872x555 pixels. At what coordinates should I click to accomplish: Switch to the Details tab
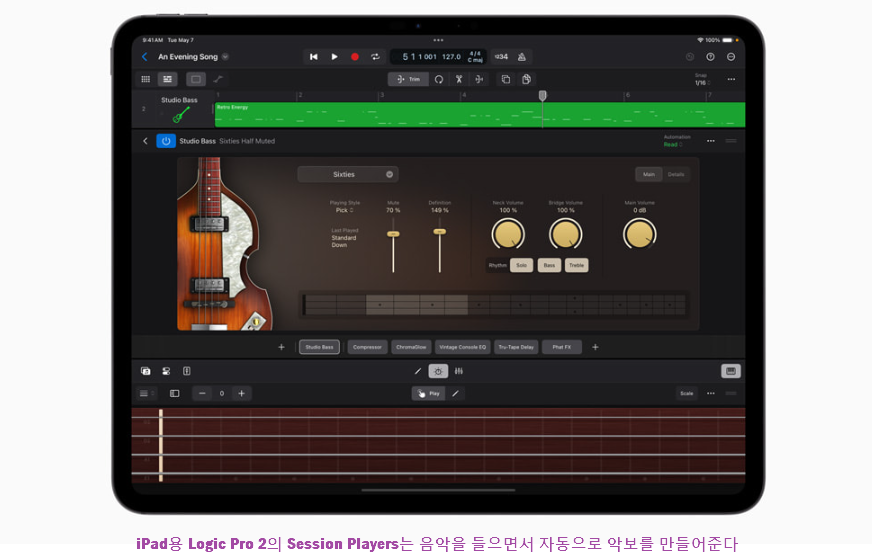(x=676, y=174)
